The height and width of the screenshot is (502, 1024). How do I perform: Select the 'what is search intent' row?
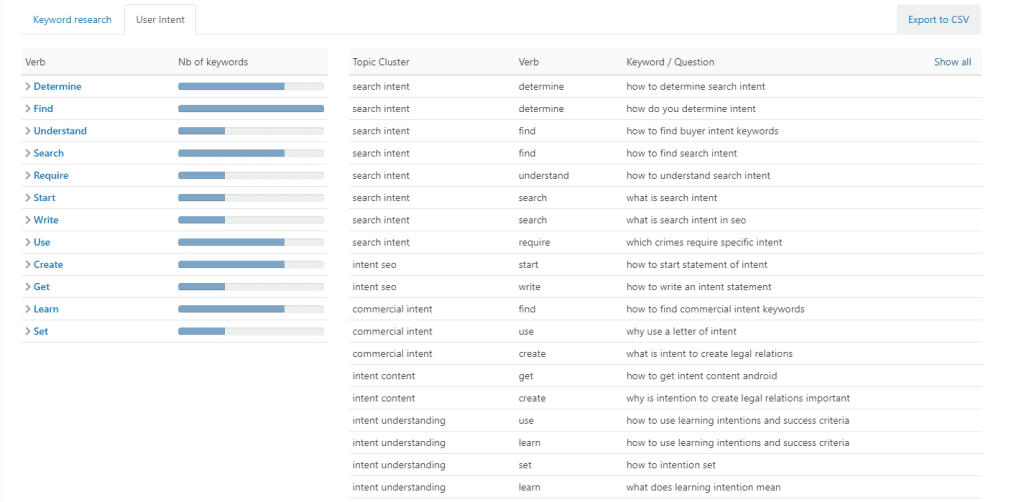[665, 198]
